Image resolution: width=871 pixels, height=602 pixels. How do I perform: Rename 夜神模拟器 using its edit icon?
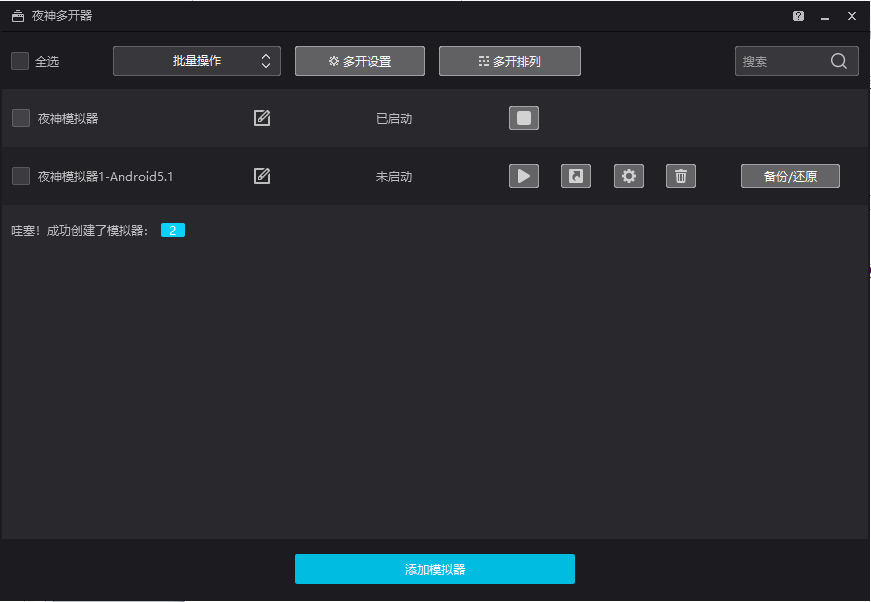pyautogui.click(x=262, y=118)
